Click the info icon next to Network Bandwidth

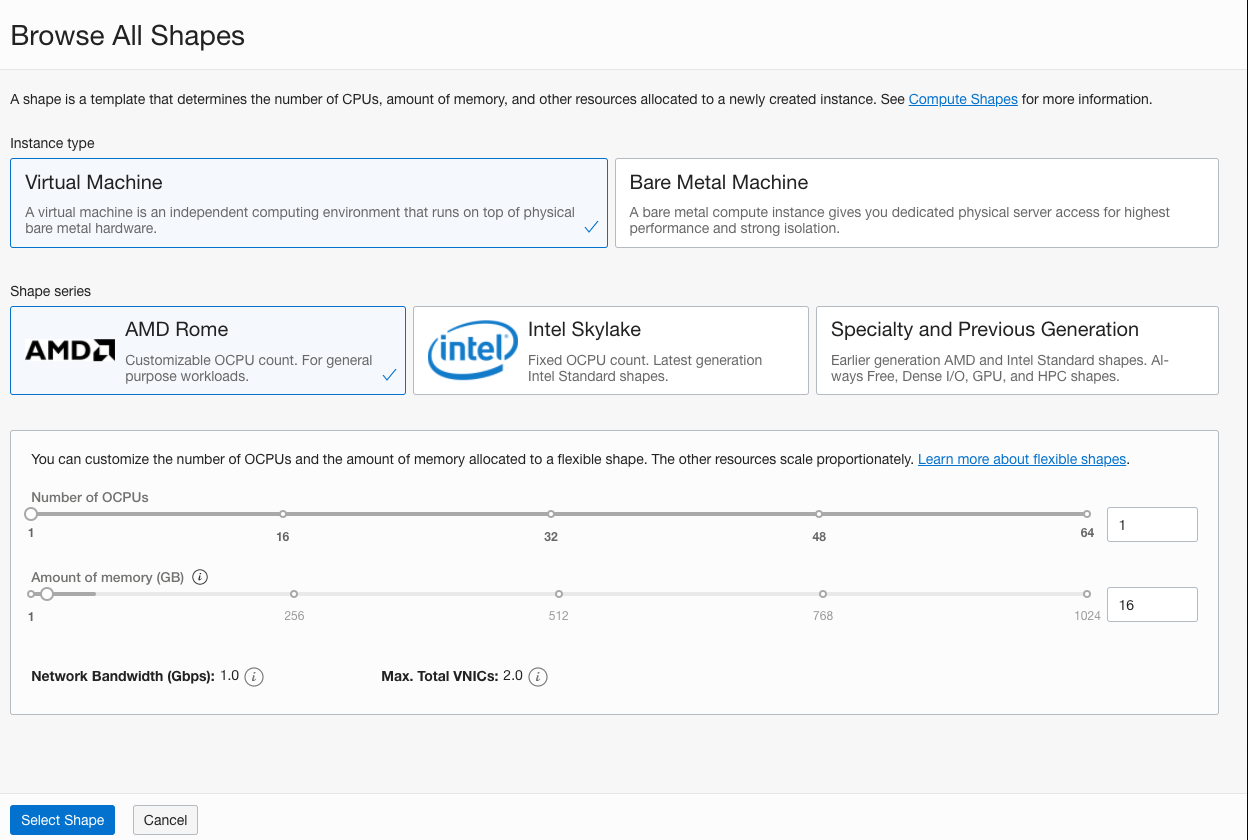[x=254, y=677]
